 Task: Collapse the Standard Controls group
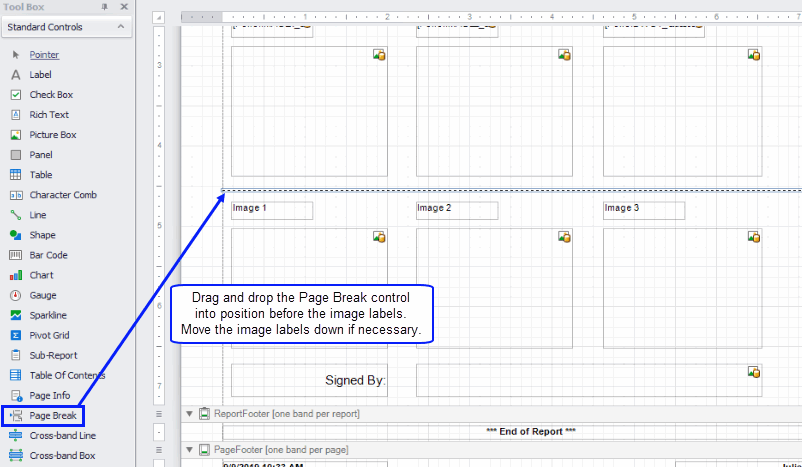[120, 27]
